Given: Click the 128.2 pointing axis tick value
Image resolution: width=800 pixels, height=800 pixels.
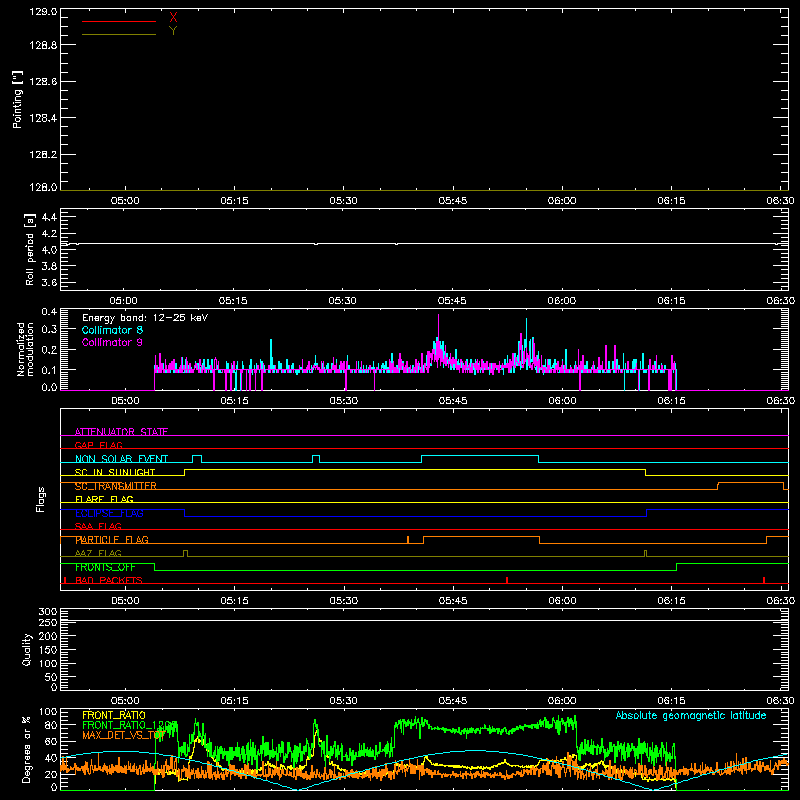Looking at the screenshot, I should coord(43,155).
